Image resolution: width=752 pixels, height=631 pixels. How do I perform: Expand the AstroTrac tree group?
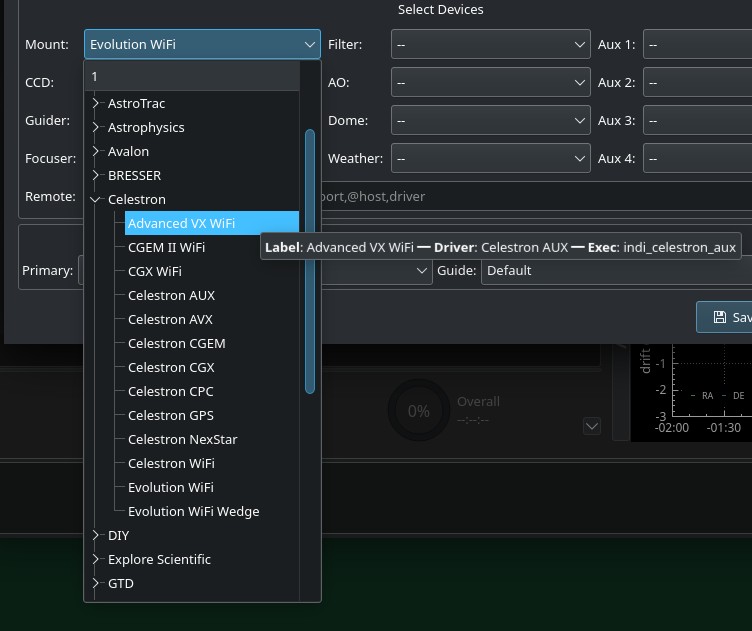pos(95,103)
